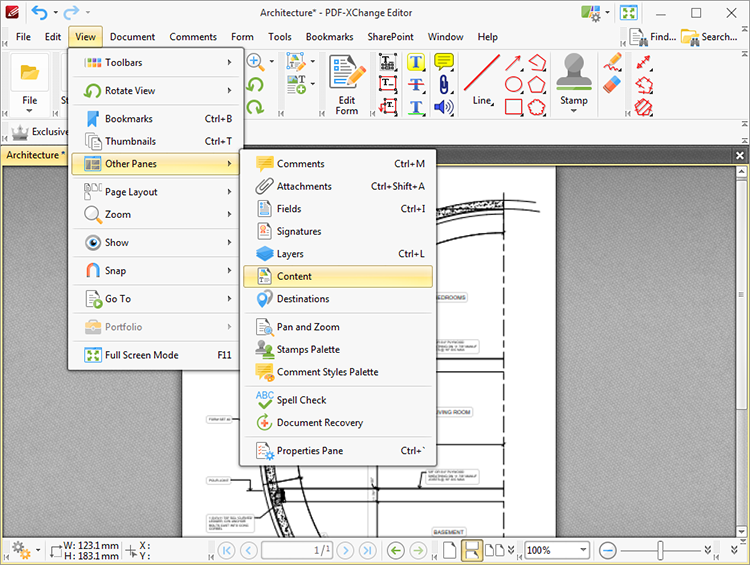This screenshot has height=565, width=750.
Task: Click the page number input field
Action: 297,551
